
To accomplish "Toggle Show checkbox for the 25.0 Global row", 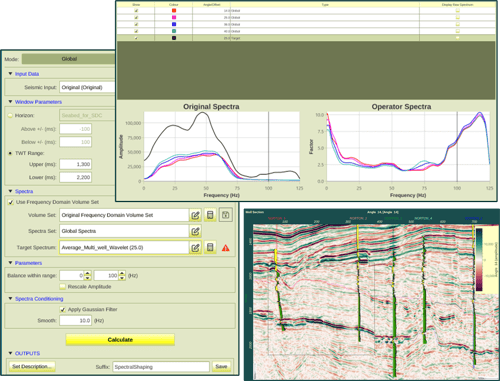I will pyautogui.click(x=136, y=17).
